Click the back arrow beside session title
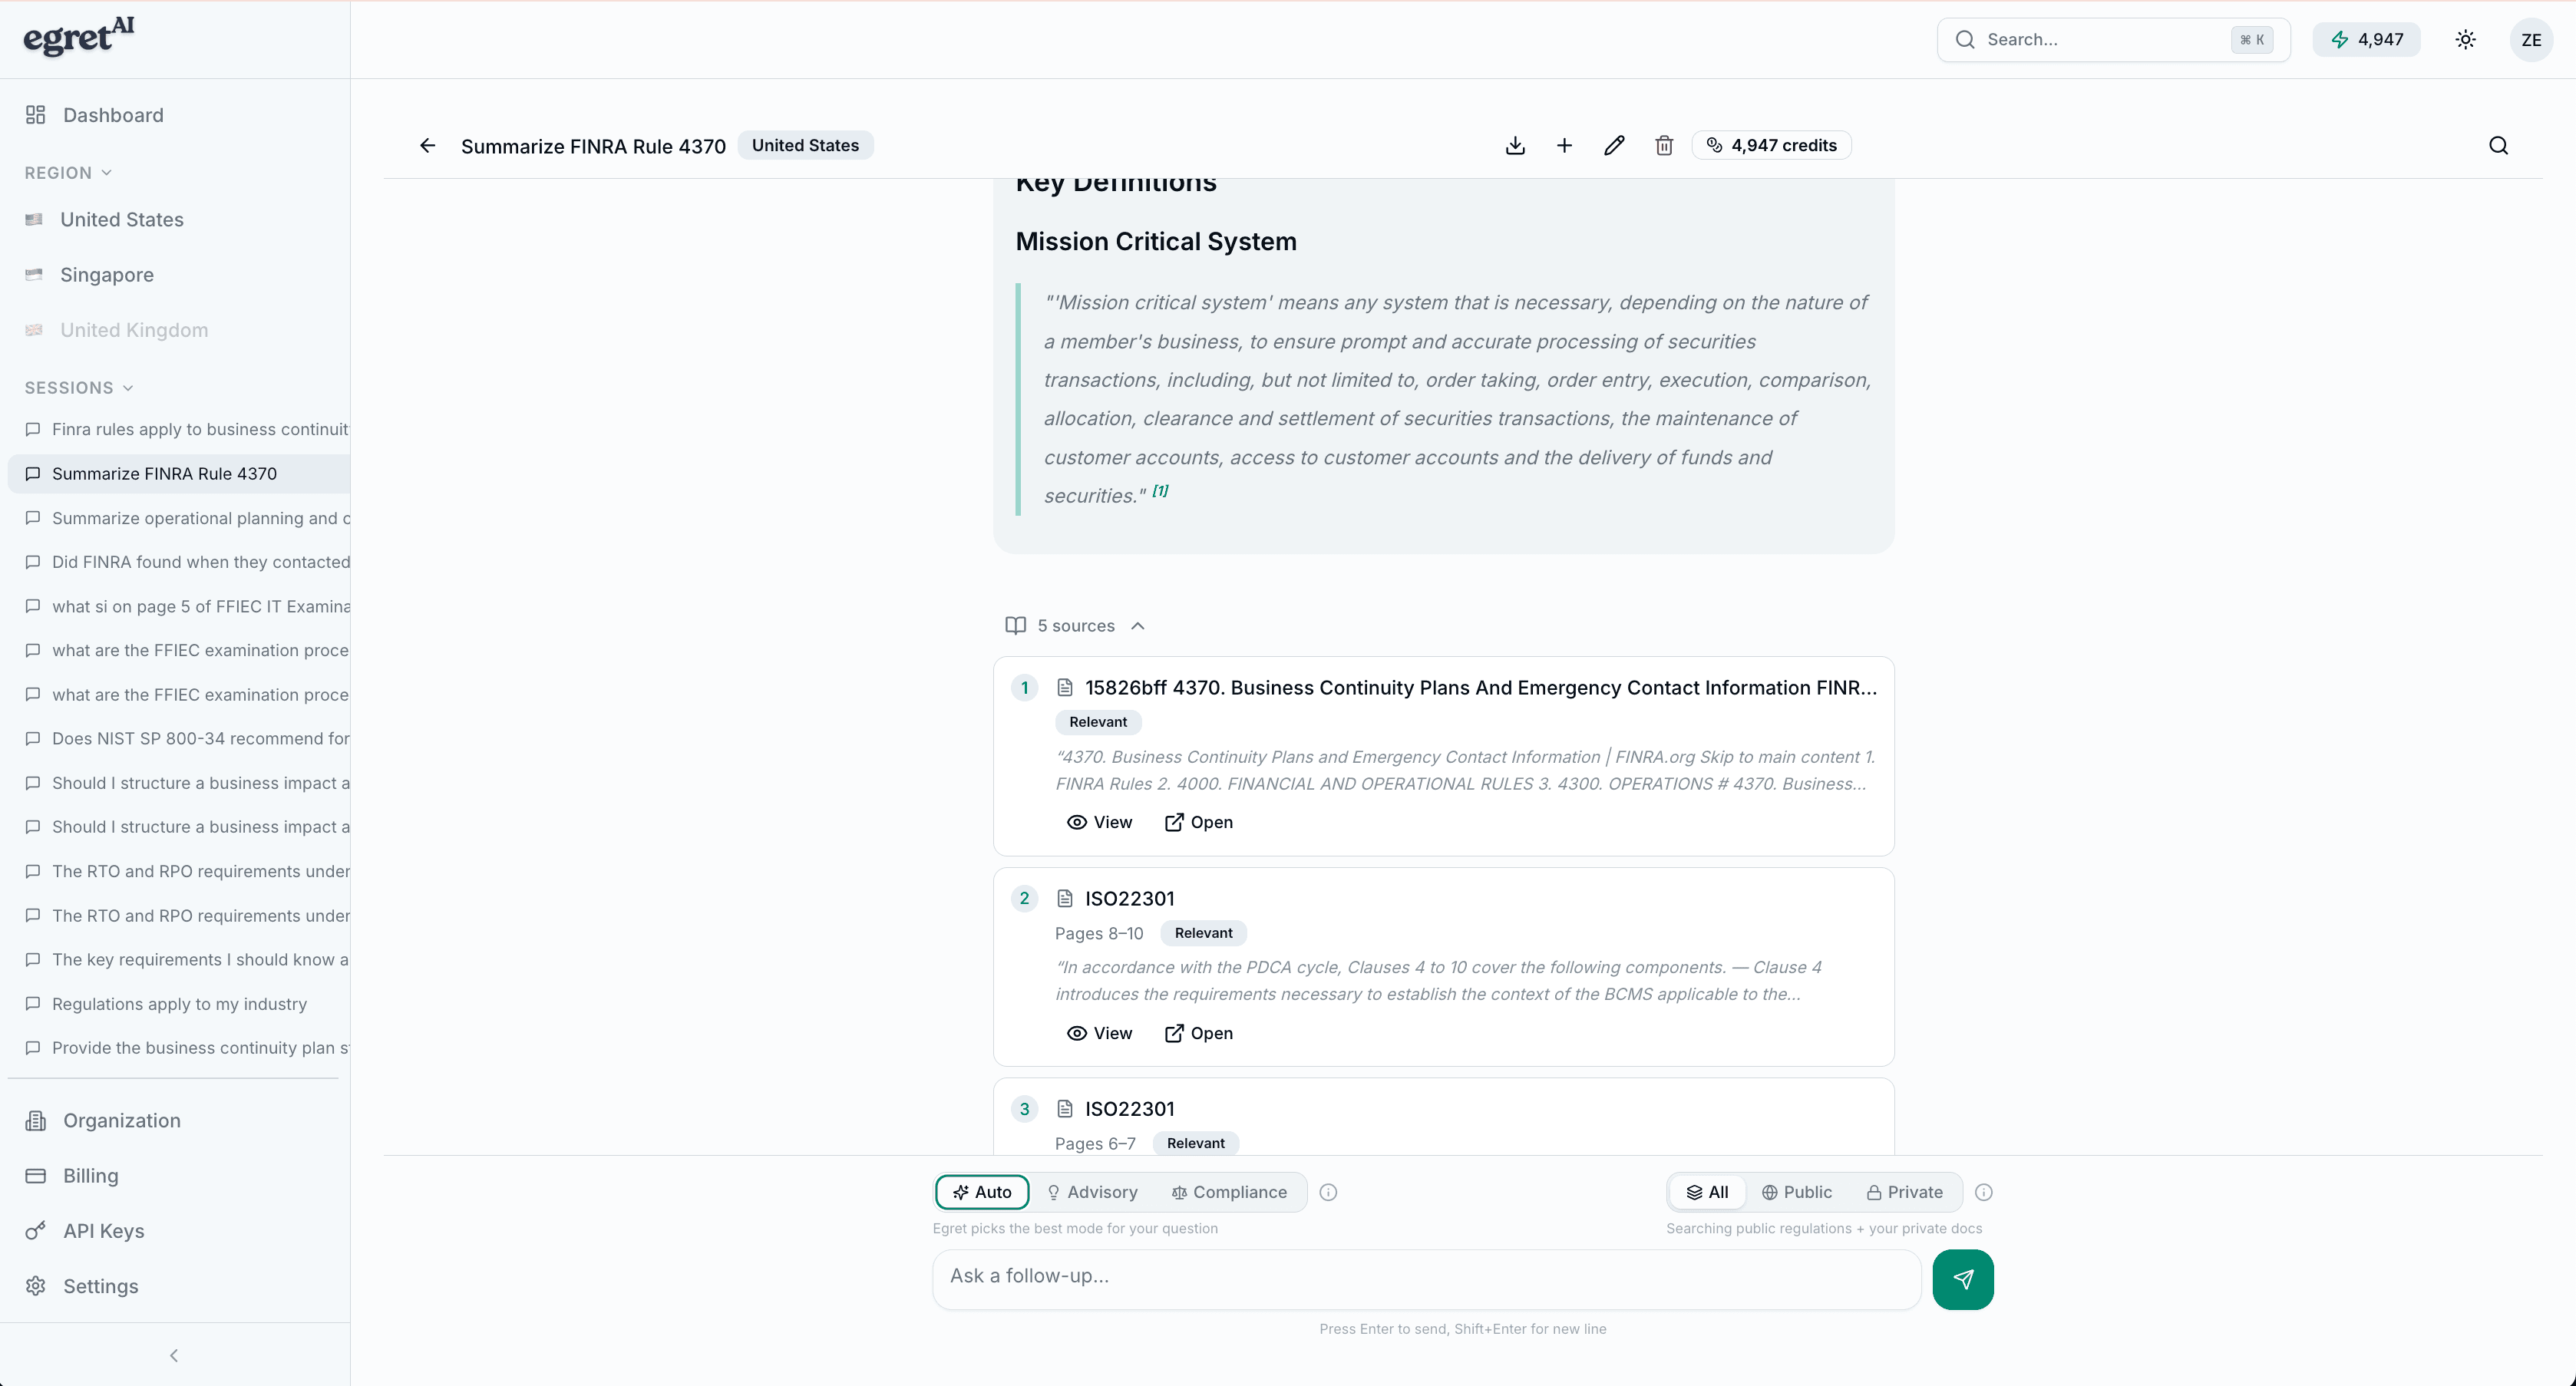This screenshot has width=2576, height=1386. click(427, 146)
